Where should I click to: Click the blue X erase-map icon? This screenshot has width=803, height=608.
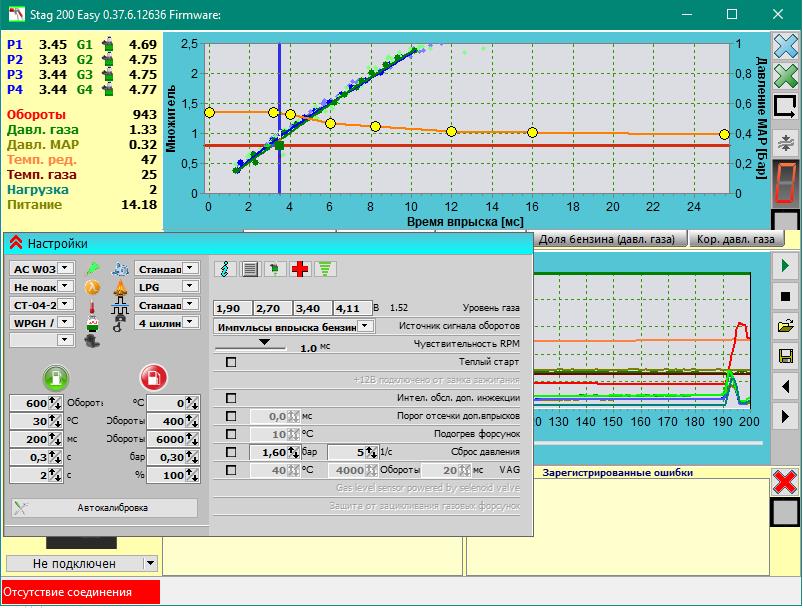pos(786,47)
